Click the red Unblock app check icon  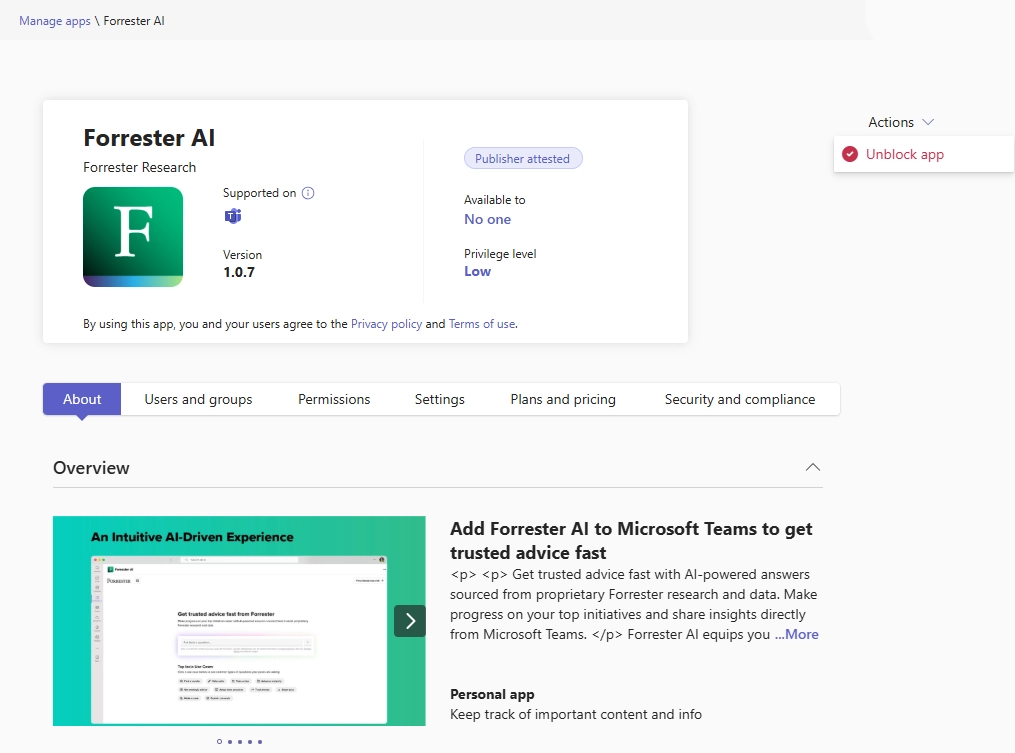coord(850,154)
